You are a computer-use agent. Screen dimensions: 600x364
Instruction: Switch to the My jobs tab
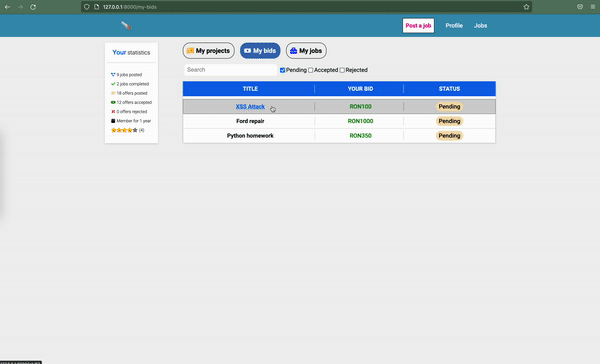click(x=306, y=51)
